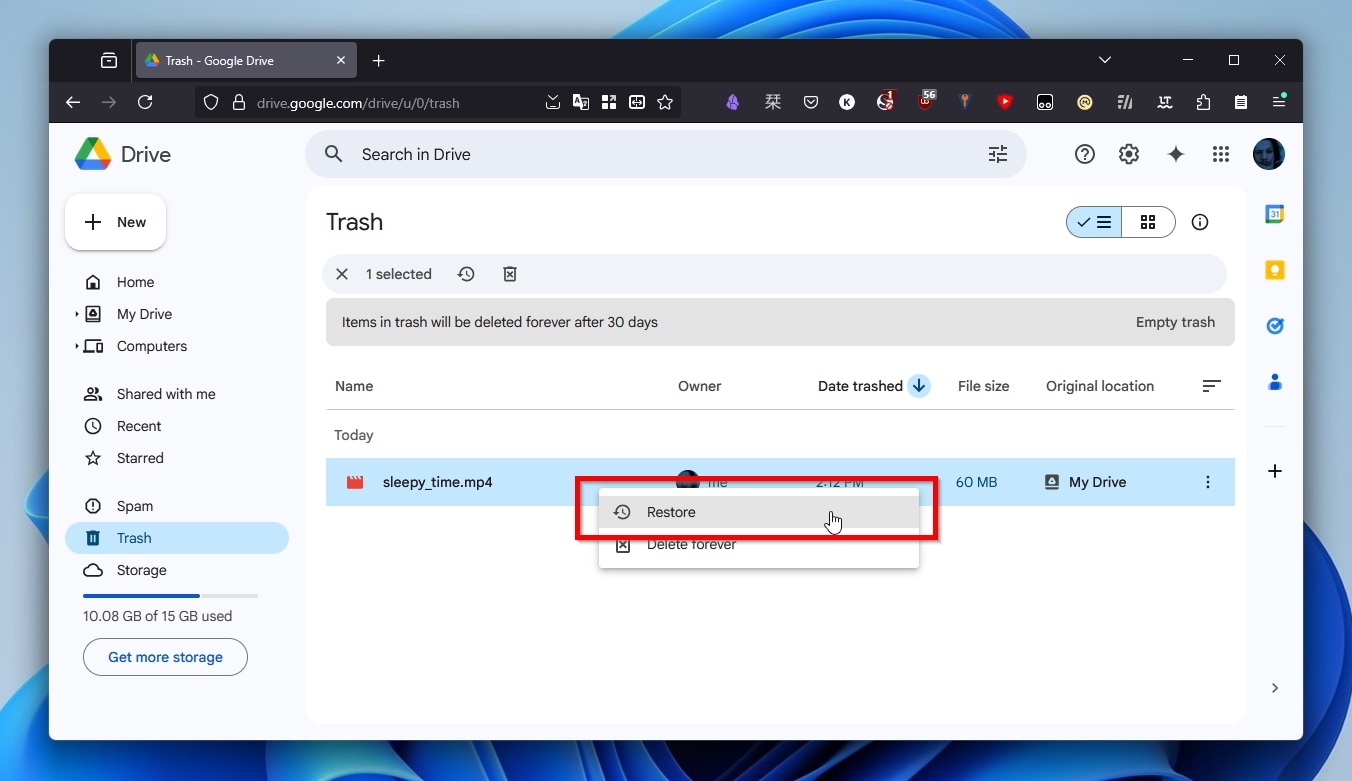
Task: Click the Google Drive logo
Action: click(93, 154)
